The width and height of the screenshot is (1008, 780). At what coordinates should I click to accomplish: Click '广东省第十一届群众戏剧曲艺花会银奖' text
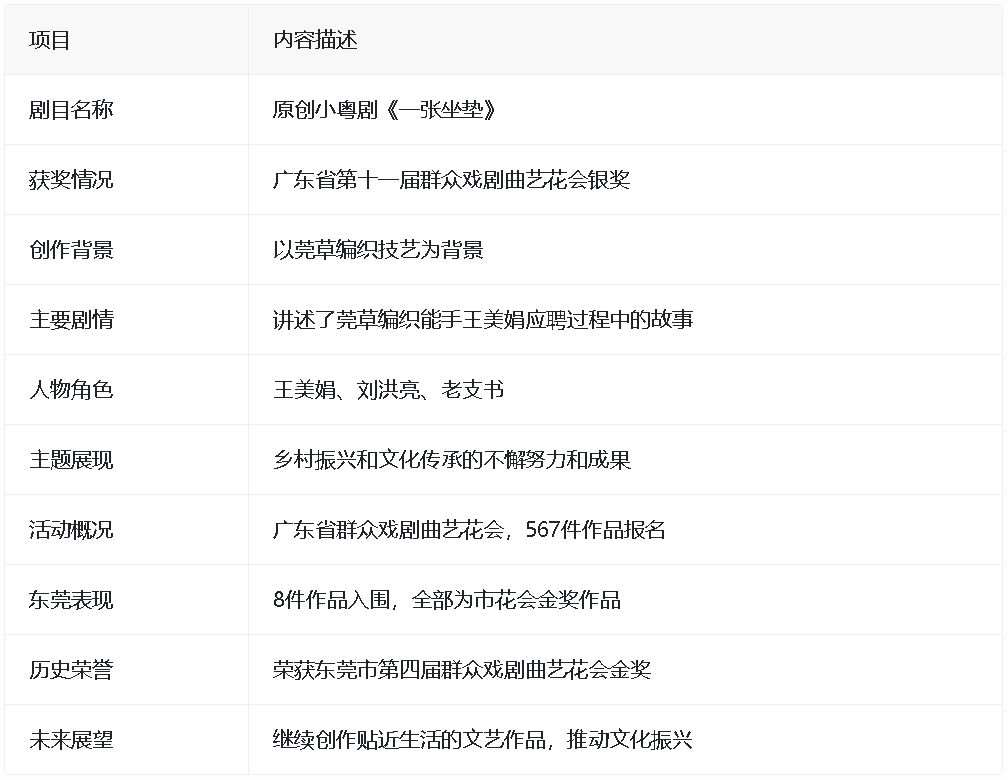451,180
